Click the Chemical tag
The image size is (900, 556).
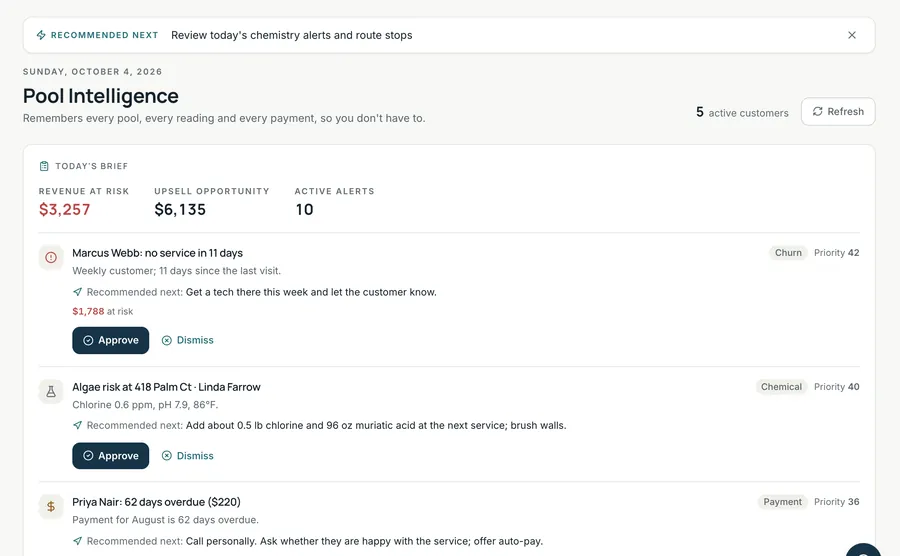(x=781, y=387)
